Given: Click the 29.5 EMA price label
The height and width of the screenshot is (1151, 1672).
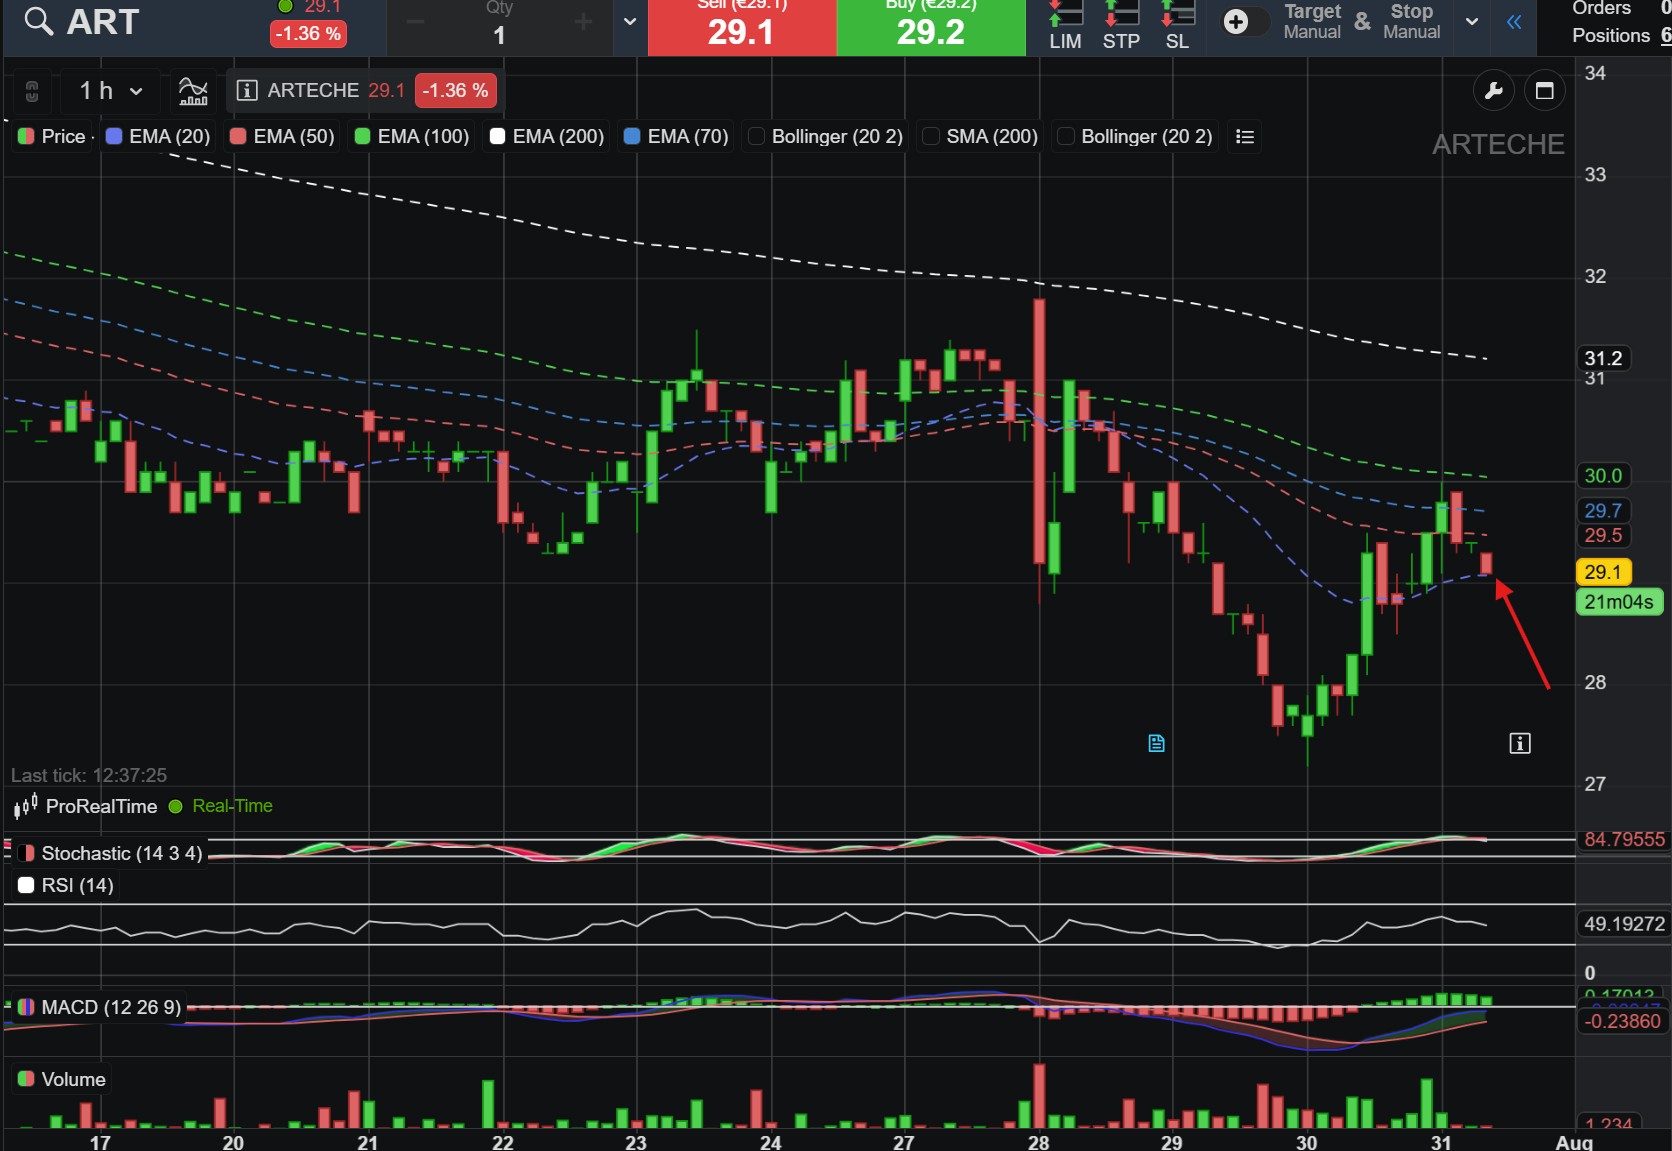Looking at the screenshot, I should (1603, 535).
